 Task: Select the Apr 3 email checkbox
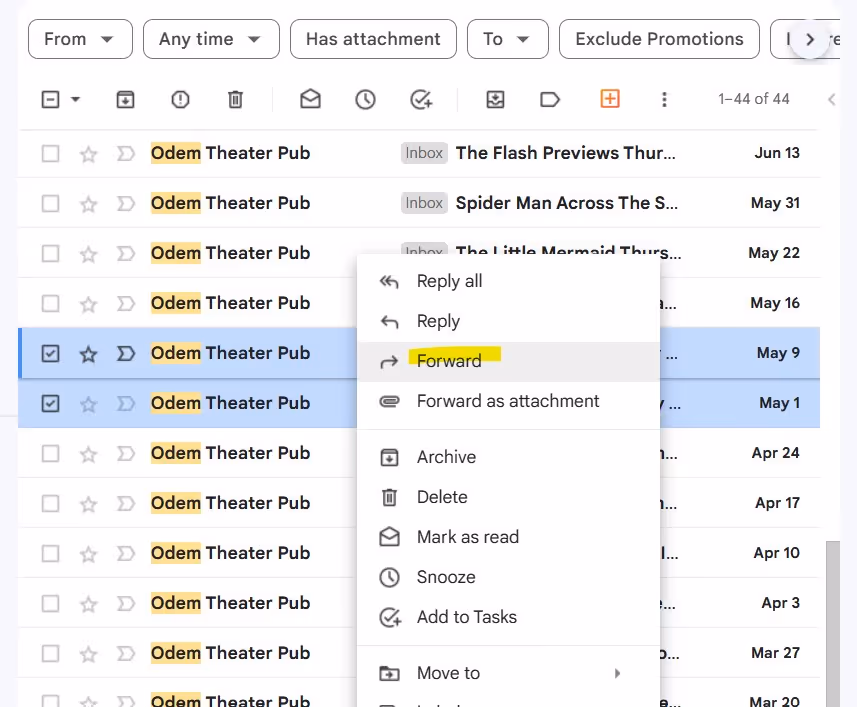(50, 603)
